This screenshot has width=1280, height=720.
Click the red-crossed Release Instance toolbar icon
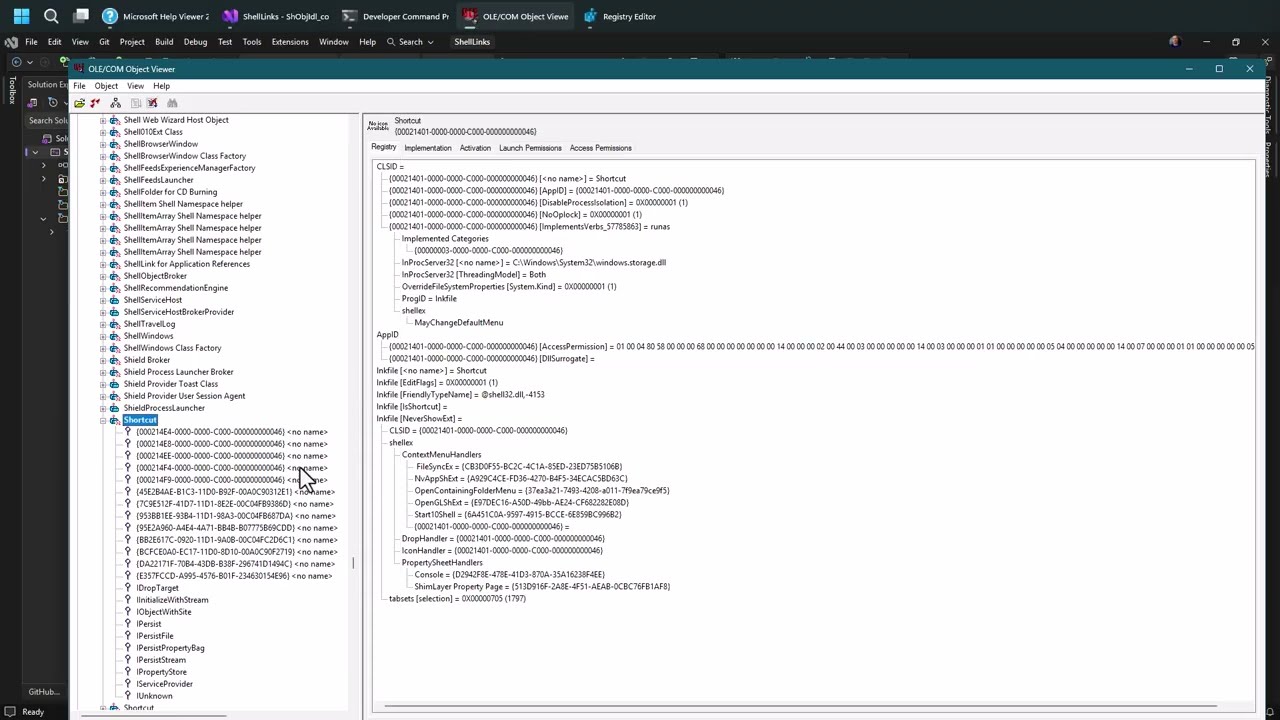(152, 103)
